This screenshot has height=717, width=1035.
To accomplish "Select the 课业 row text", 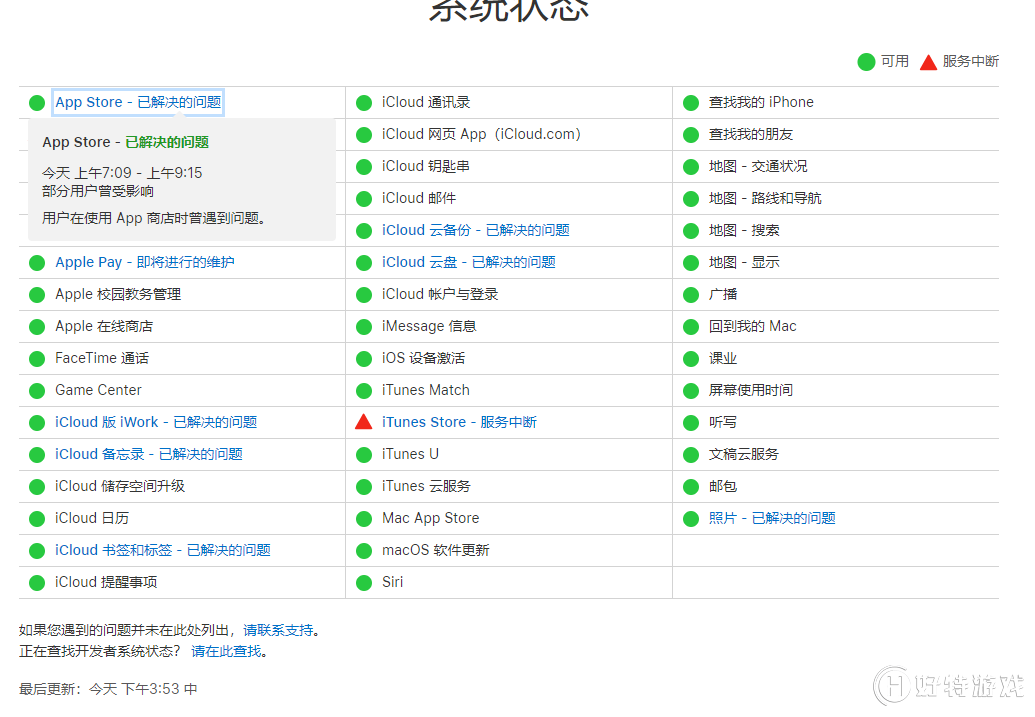I will 722,358.
